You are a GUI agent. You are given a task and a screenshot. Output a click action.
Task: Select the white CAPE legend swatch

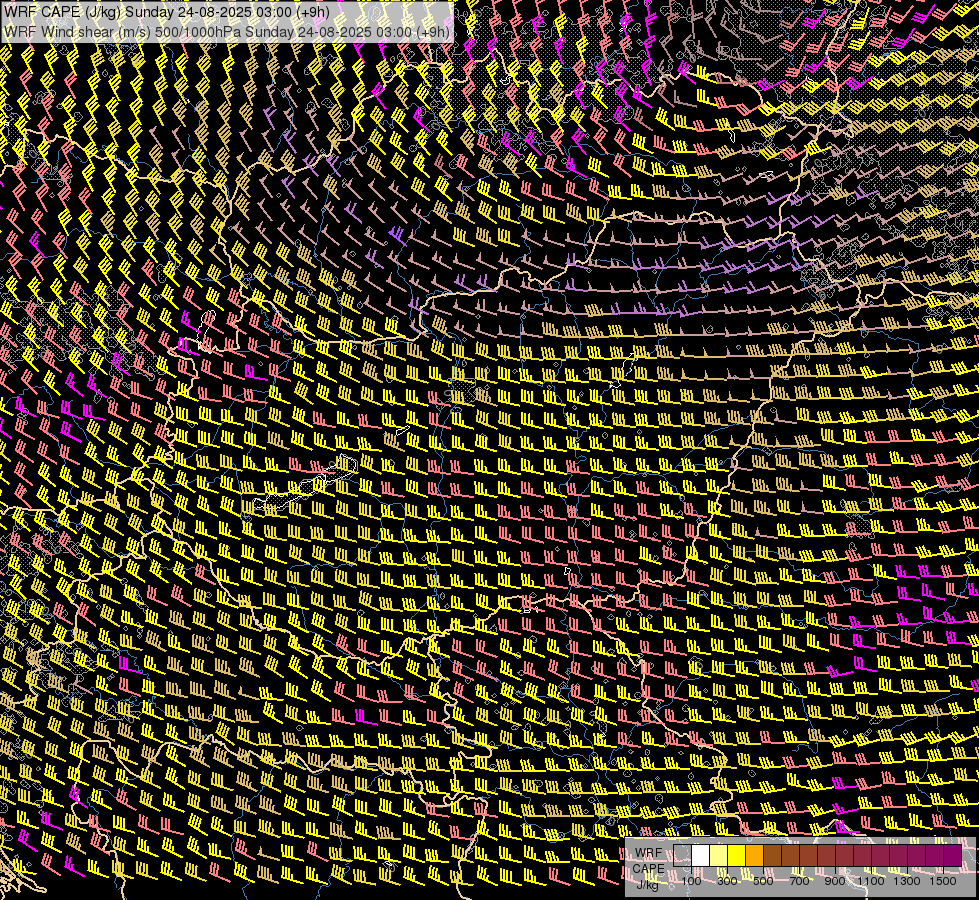[x=701, y=855]
